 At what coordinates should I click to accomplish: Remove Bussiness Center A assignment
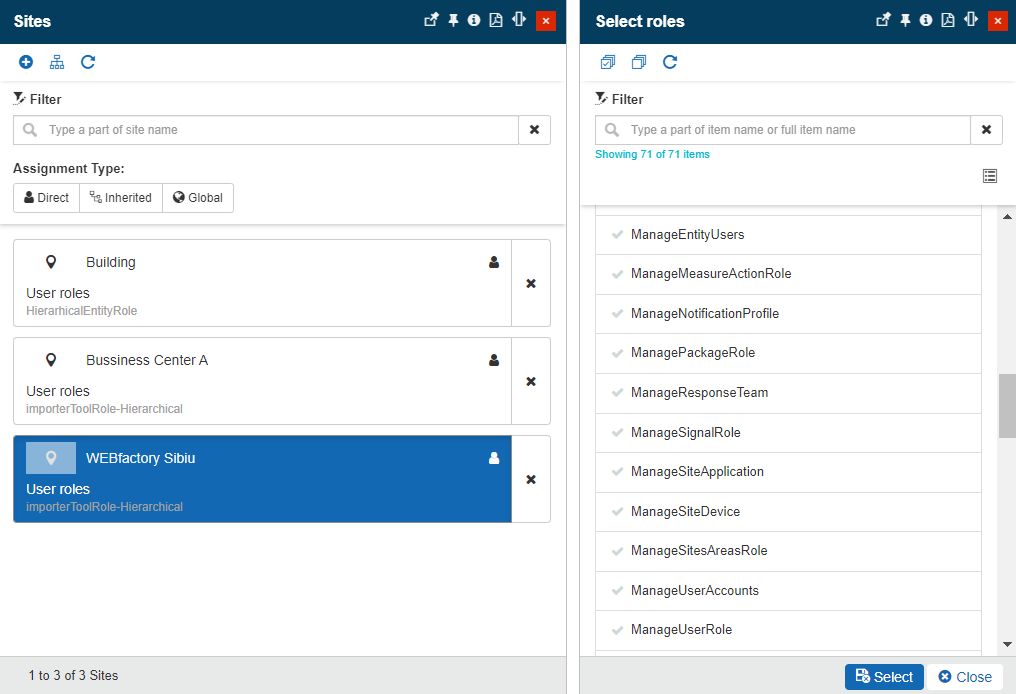pos(531,381)
